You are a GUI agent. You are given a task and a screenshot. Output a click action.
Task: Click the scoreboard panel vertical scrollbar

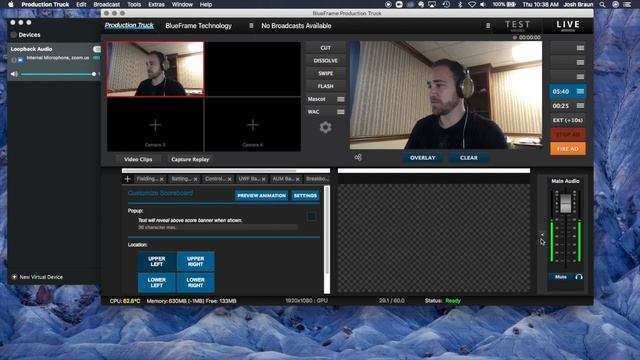point(327,231)
